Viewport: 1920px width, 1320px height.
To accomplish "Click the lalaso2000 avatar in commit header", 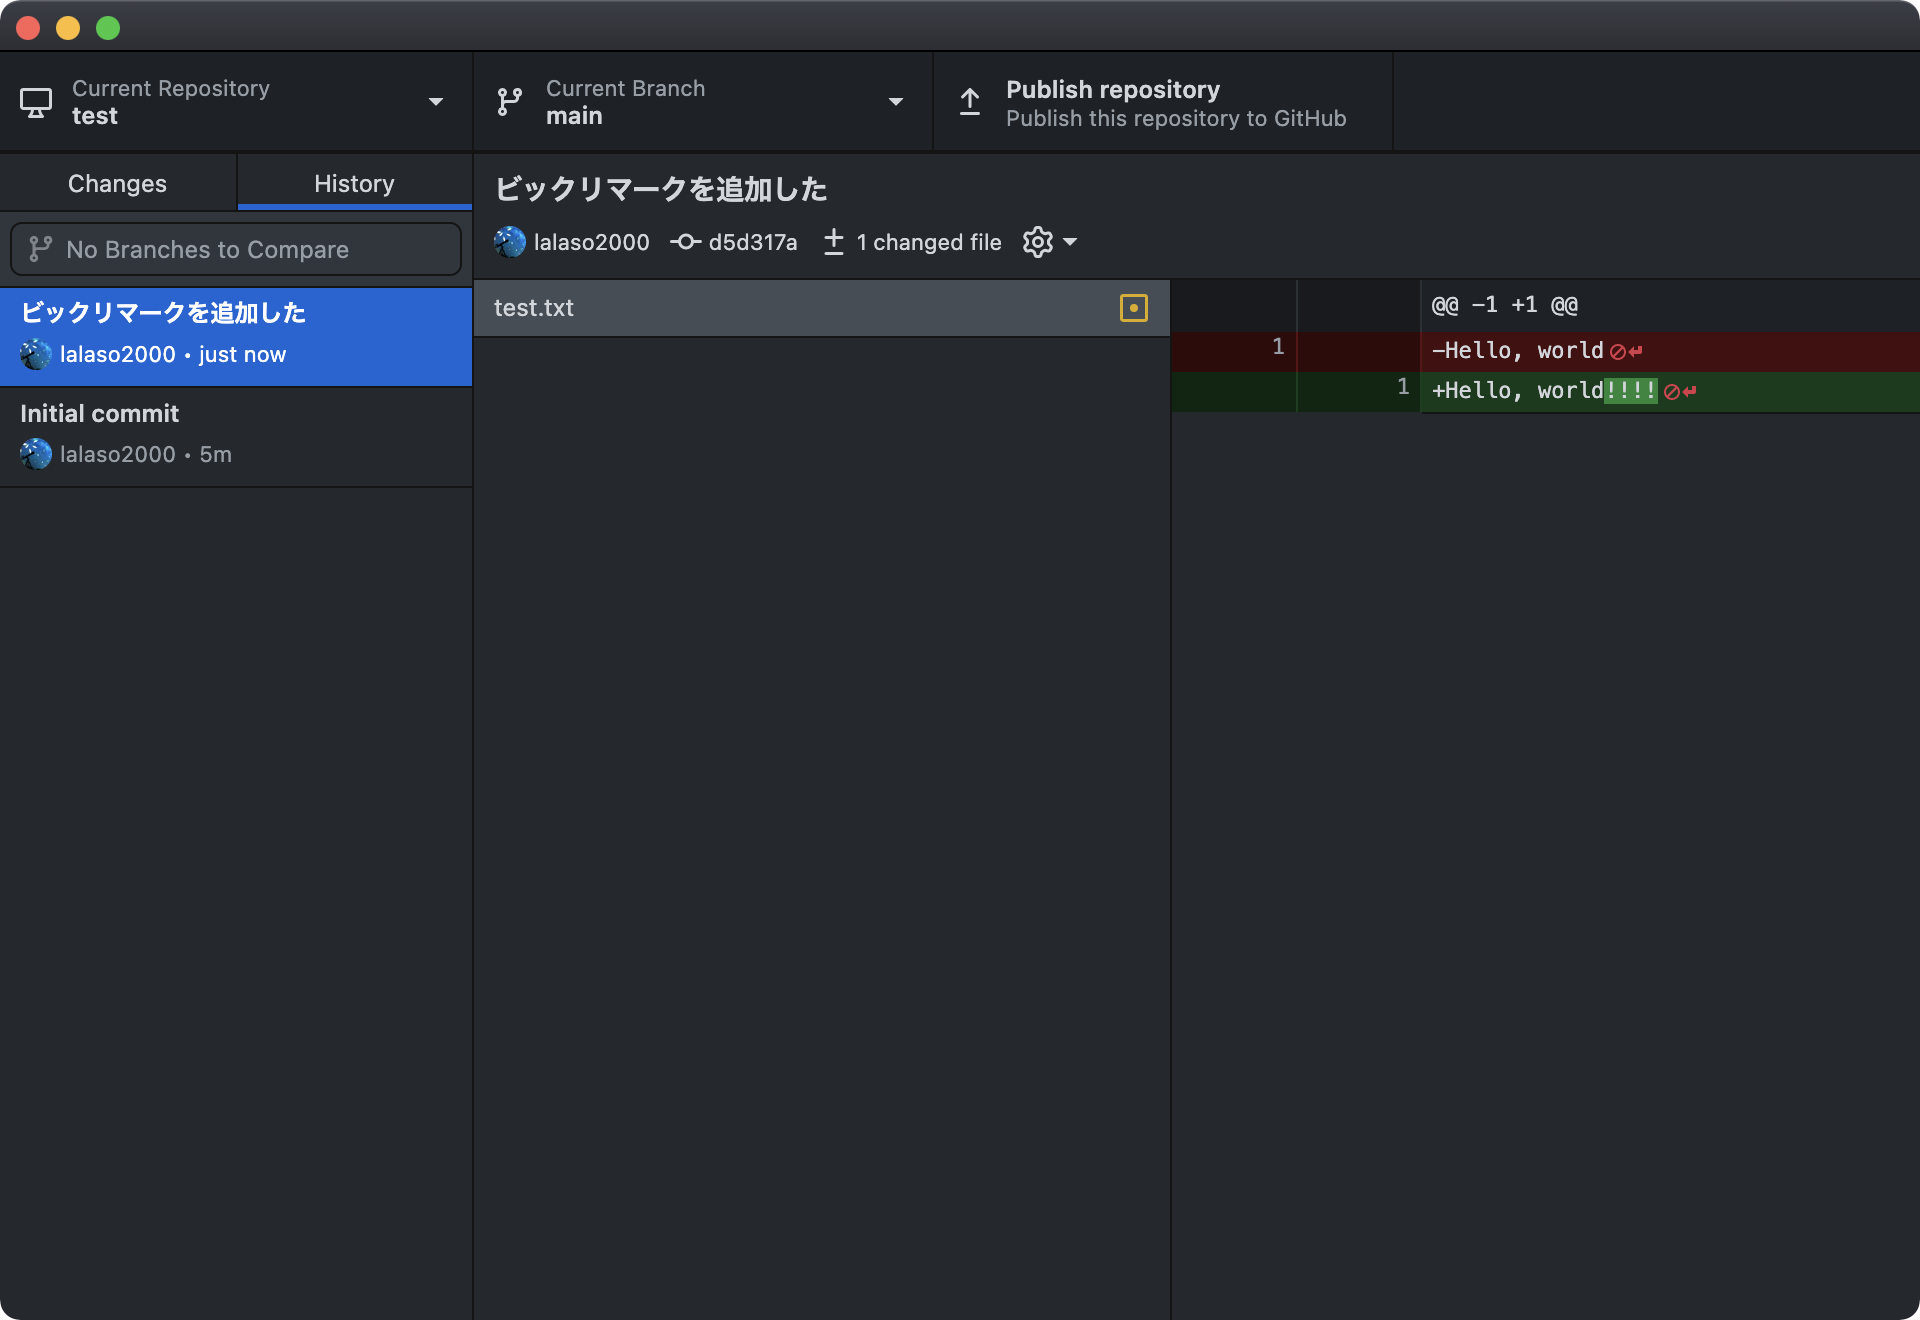I will coord(510,242).
